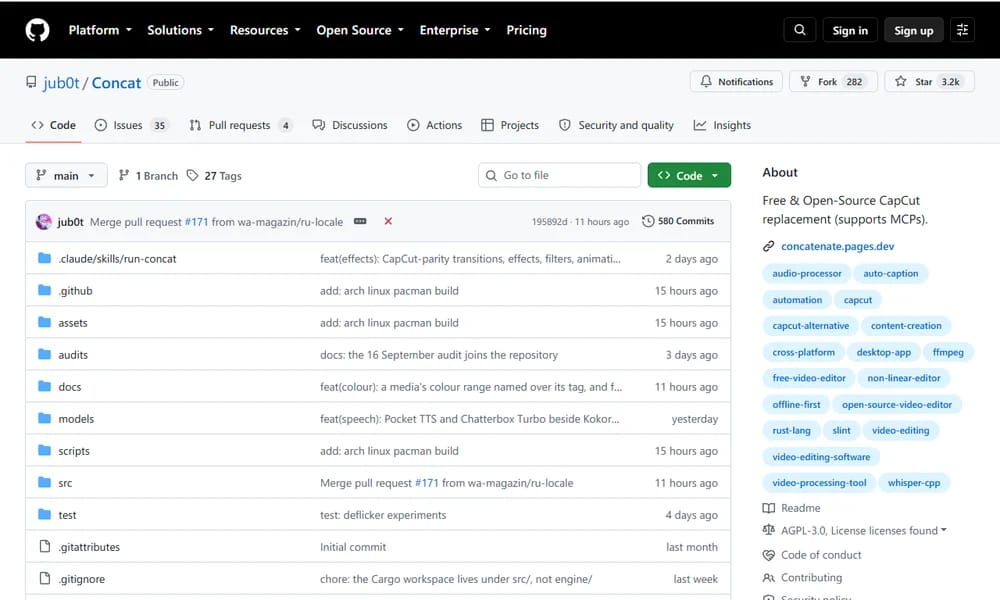Open the GitHub logo homepage
The image size is (1000, 600).
point(37,30)
